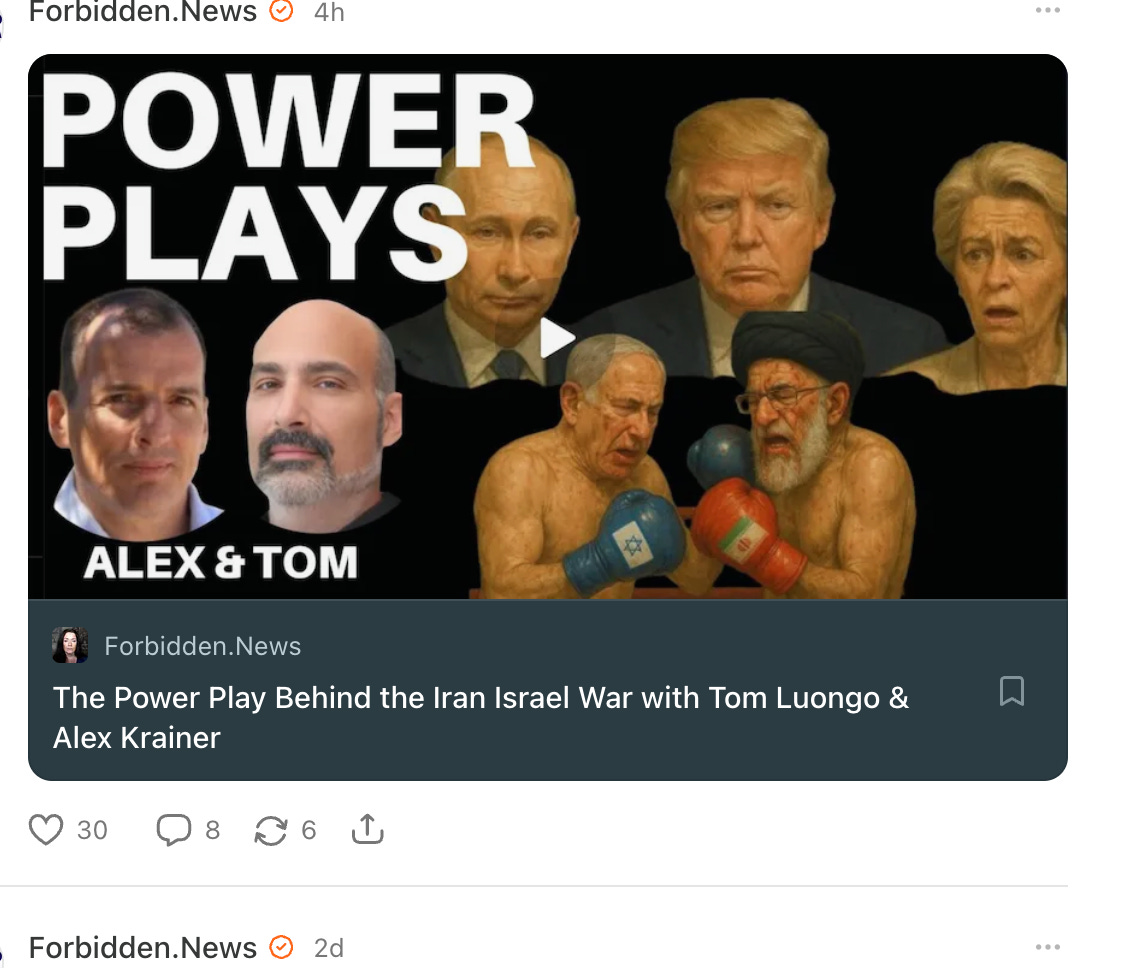The width and height of the screenshot is (1134, 968).
Task: Open the 2d timestamp of the post
Action: 329,948
